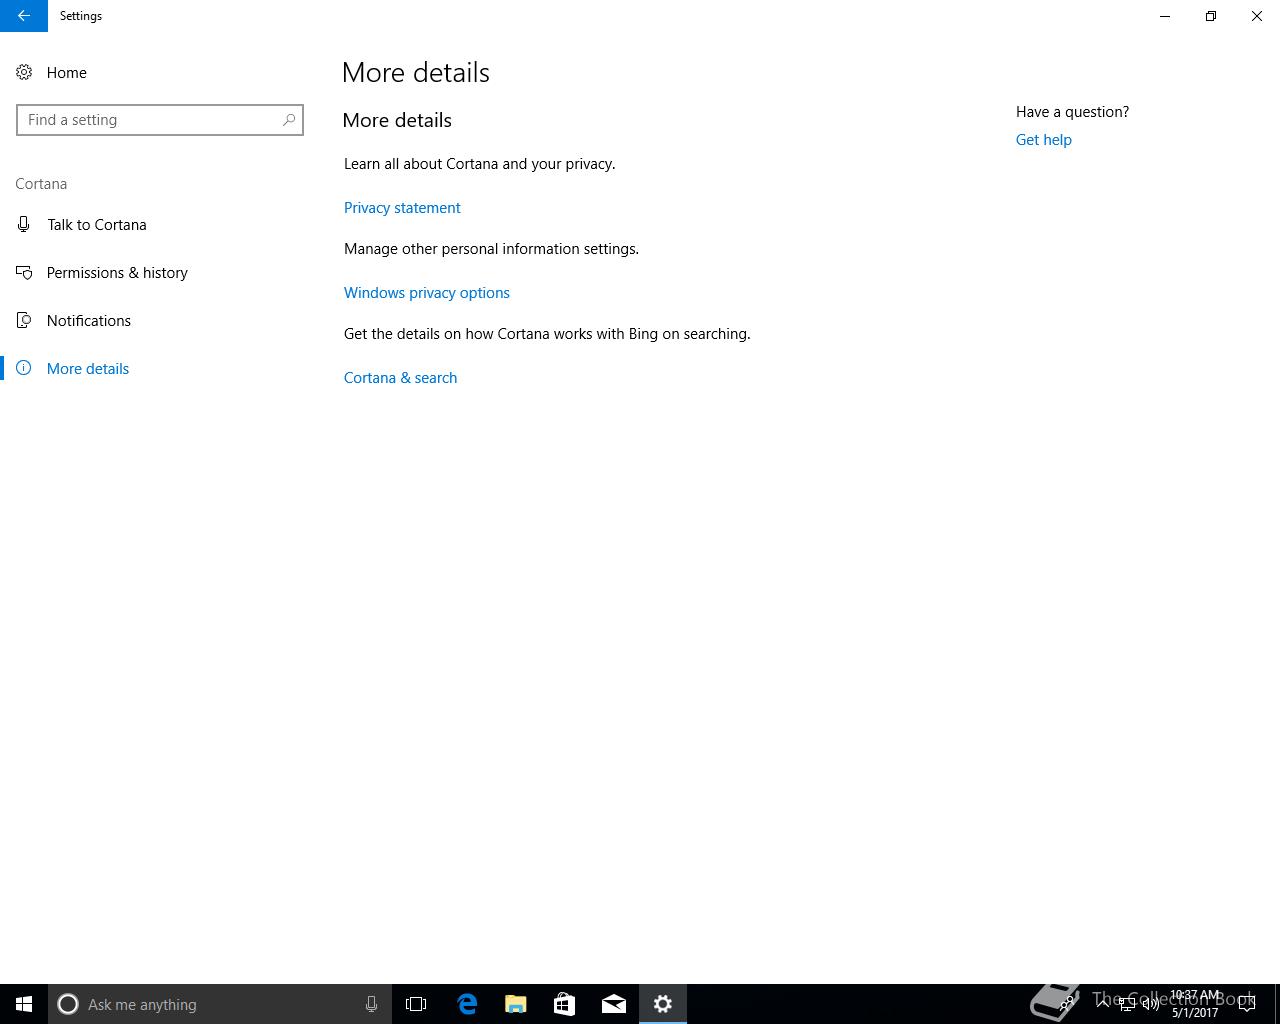Click the Notifications sidebar icon
The width and height of the screenshot is (1280, 1024).
click(x=24, y=320)
